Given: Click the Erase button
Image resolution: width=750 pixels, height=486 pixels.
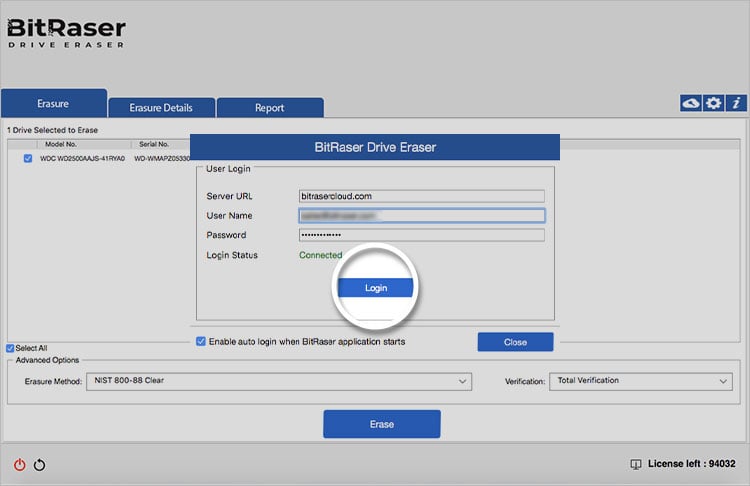Looking at the screenshot, I should tap(382, 424).
